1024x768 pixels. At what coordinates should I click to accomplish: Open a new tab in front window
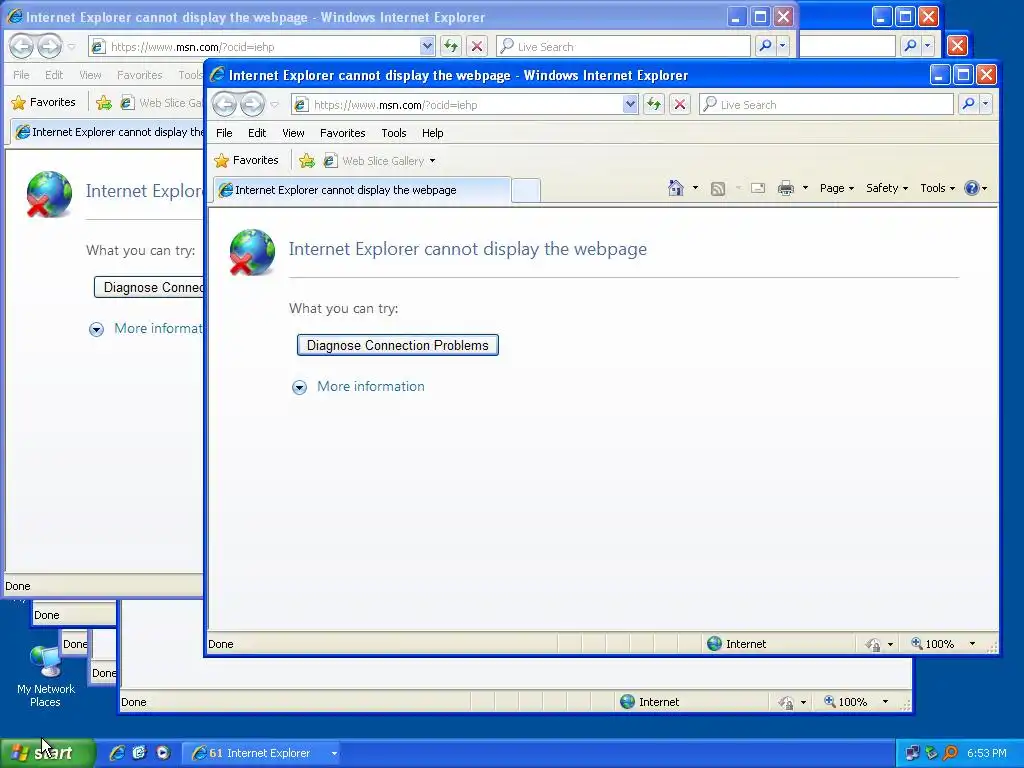[x=526, y=190]
